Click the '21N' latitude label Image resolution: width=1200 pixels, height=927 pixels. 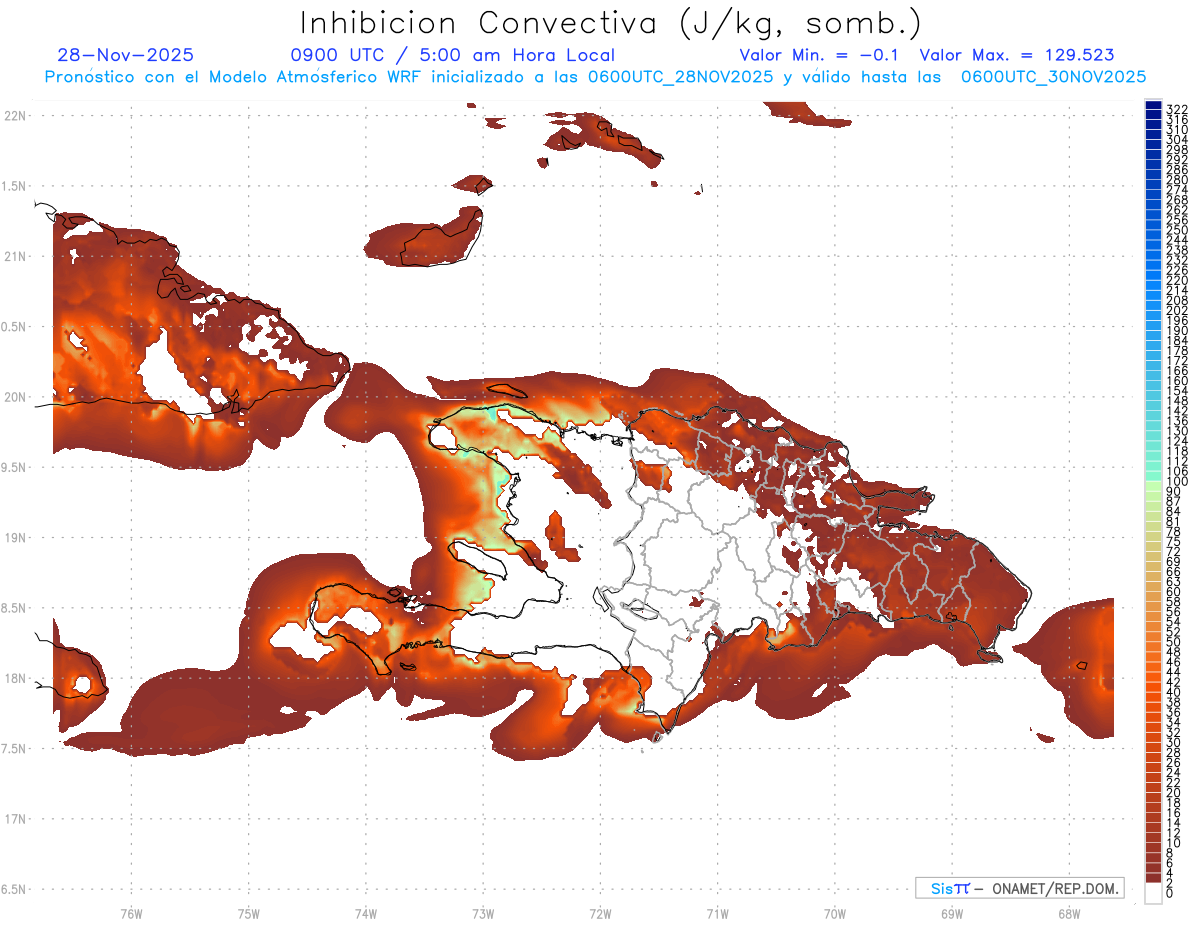tap(15, 256)
